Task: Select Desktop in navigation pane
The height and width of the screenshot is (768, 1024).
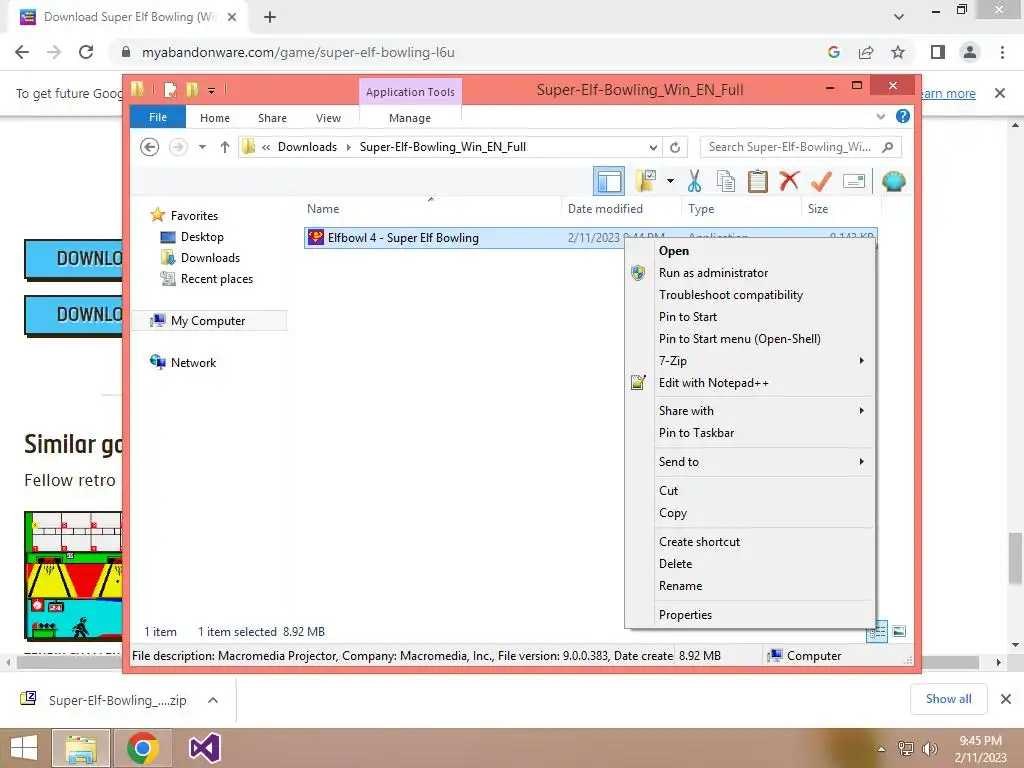Action: pyautogui.click(x=202, y=237)
